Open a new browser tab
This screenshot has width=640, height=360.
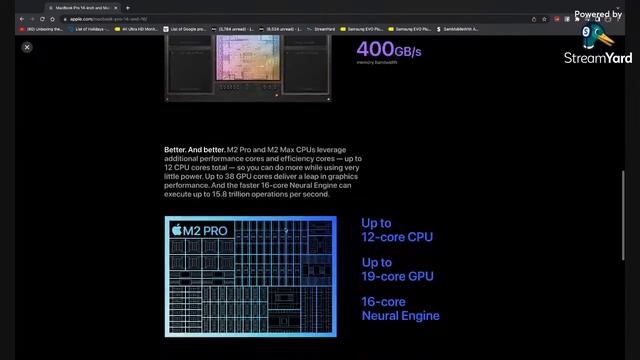pyautogui.click(x=128, y=8)
